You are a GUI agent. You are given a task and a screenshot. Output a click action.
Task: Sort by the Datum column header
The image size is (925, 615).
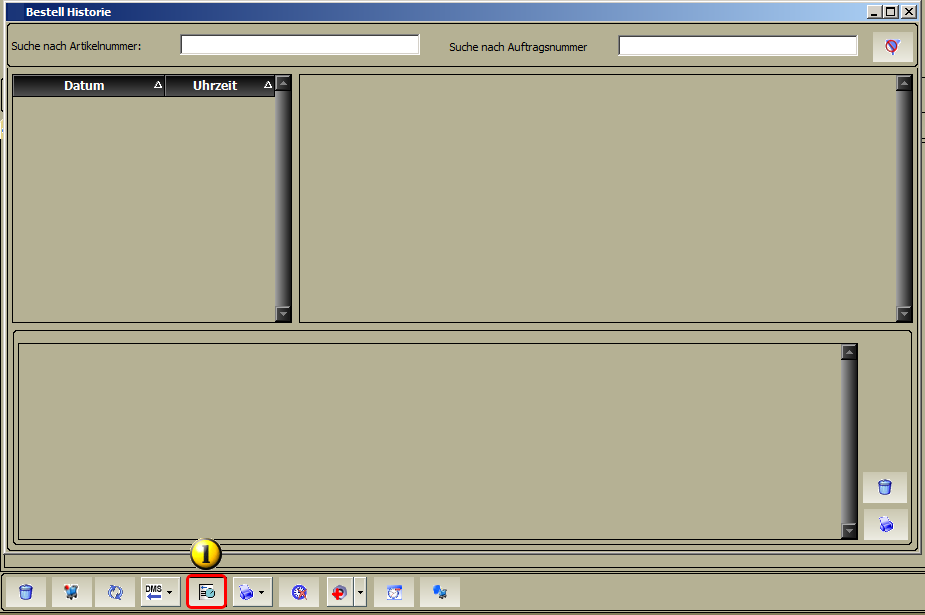(88, 85)
